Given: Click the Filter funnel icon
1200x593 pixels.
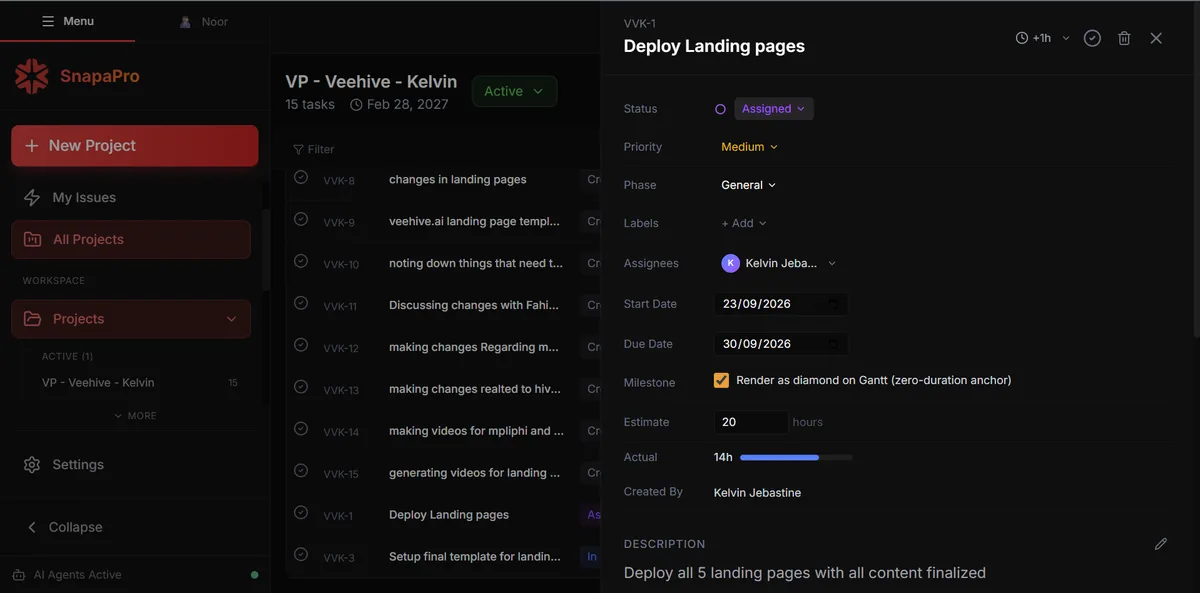Looking at the screenshot, I should pos(298,149).
